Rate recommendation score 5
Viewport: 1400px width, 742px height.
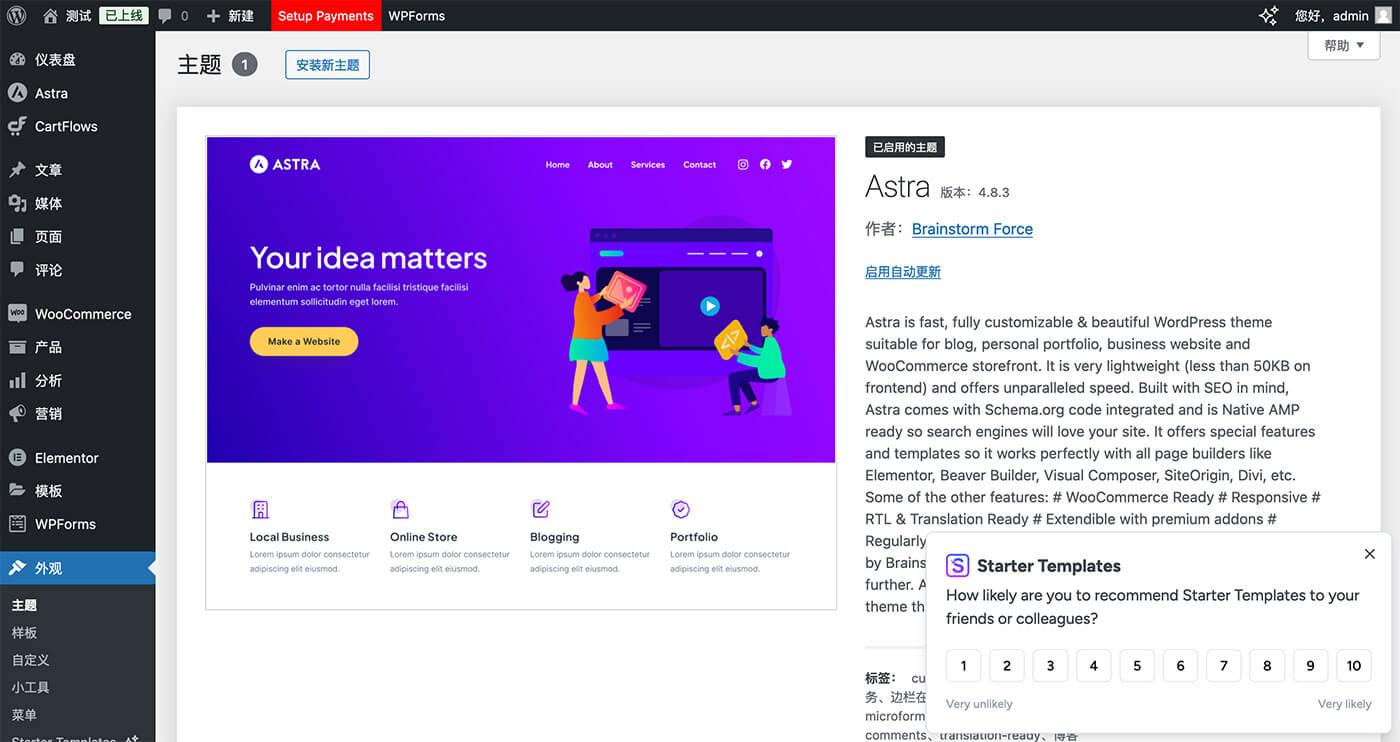(1137, 666)
